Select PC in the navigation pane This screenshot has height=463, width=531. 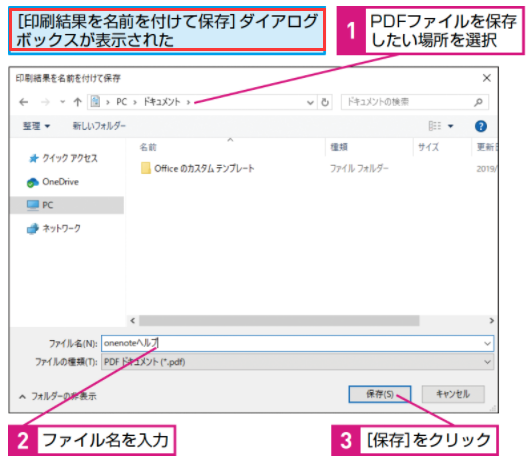pyautogui.click(x=66, y=205)
